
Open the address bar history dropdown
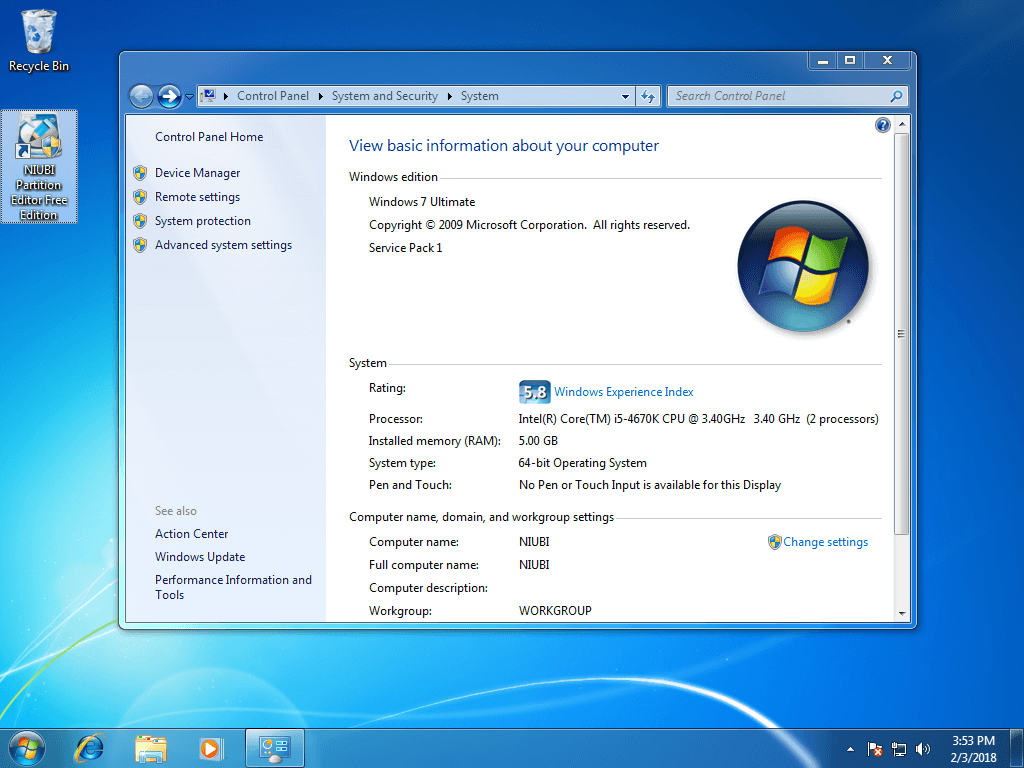625,97
